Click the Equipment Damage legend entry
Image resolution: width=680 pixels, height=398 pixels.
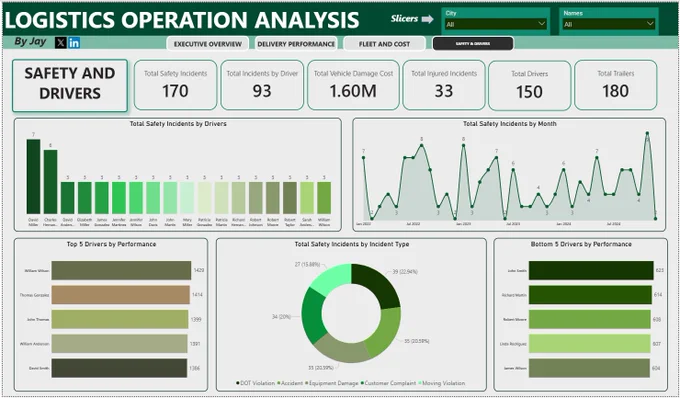[x=332, y=383]
